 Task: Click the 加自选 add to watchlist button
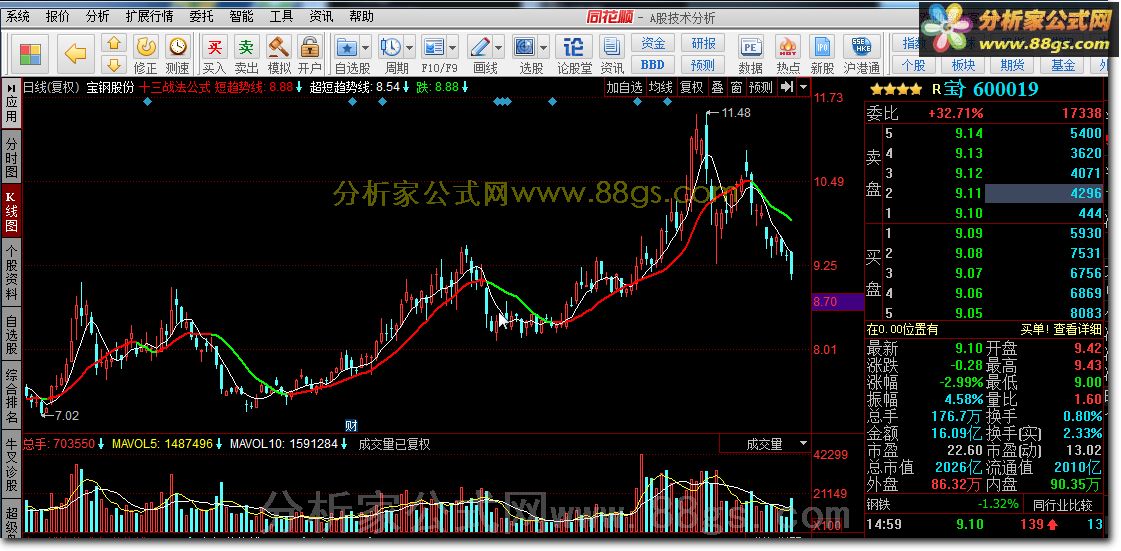pos(624,87)
